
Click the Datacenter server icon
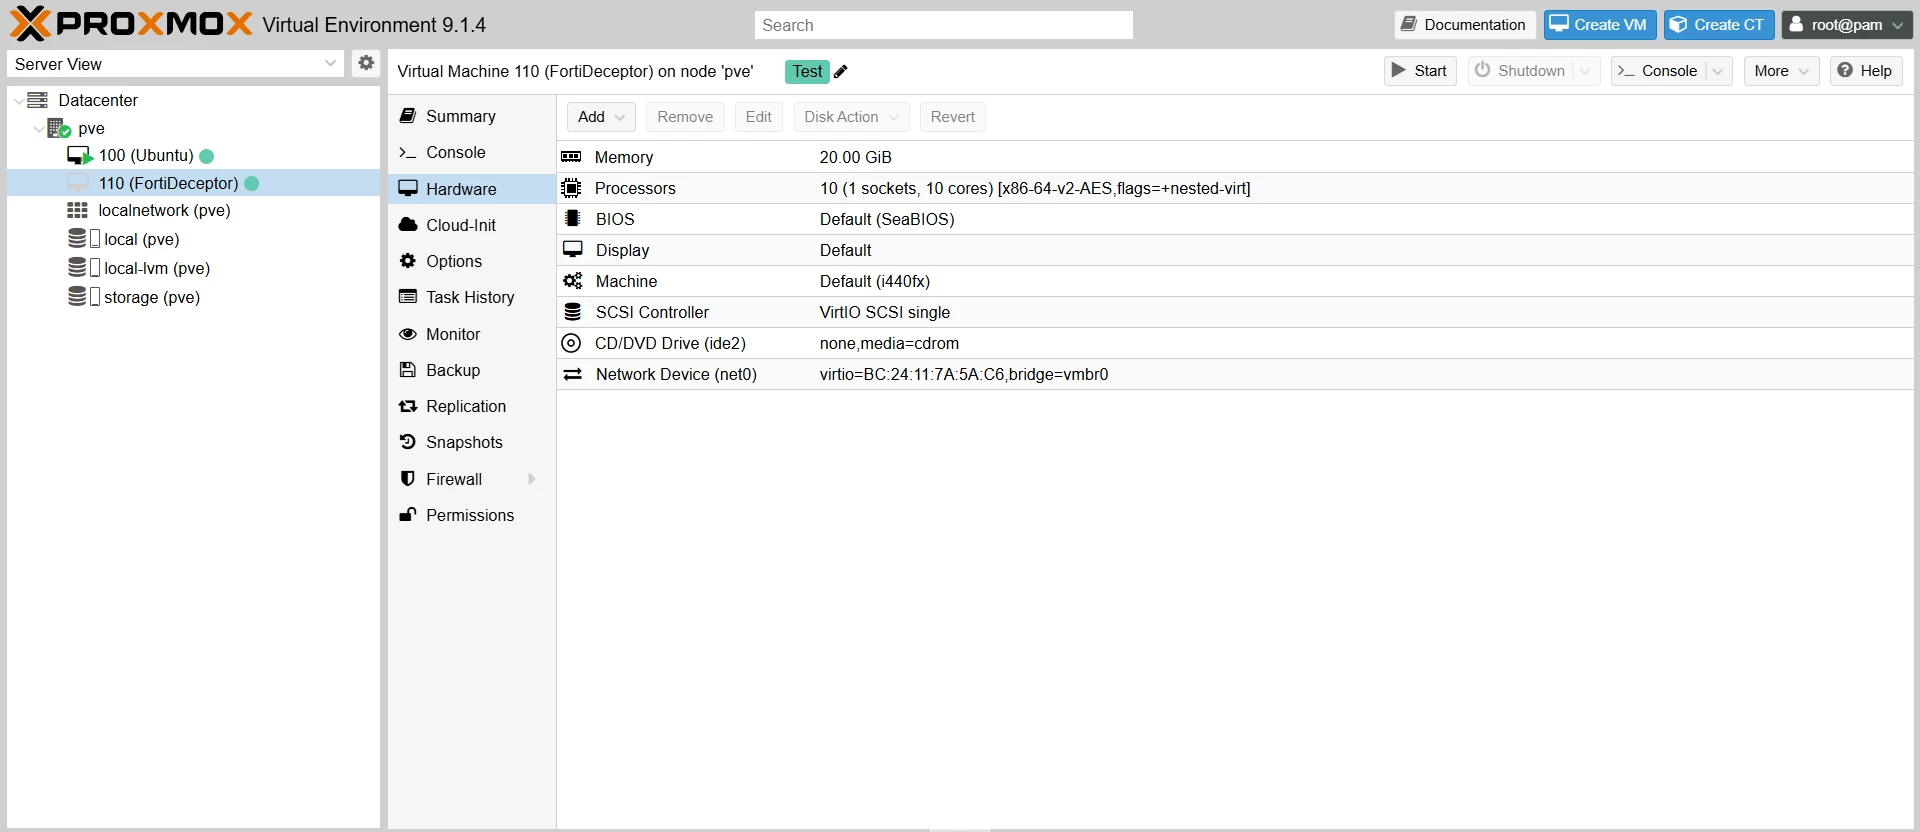(x=38, y=100)
